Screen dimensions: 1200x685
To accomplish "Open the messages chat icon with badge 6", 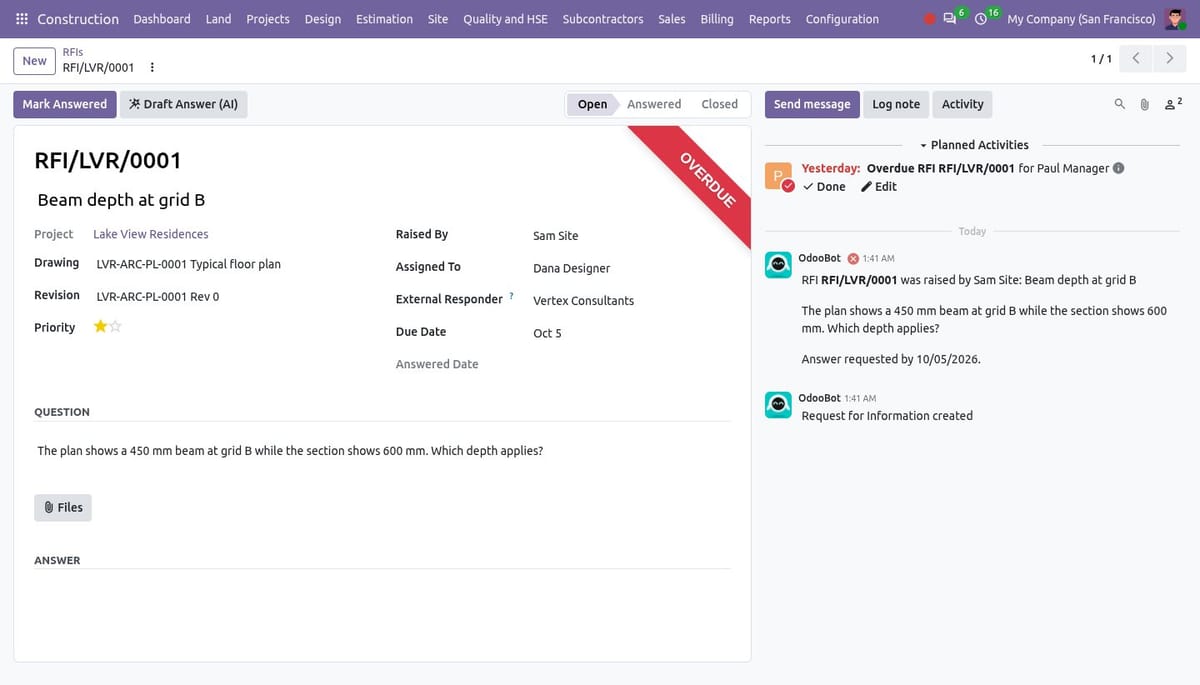I will click(950, 19).
